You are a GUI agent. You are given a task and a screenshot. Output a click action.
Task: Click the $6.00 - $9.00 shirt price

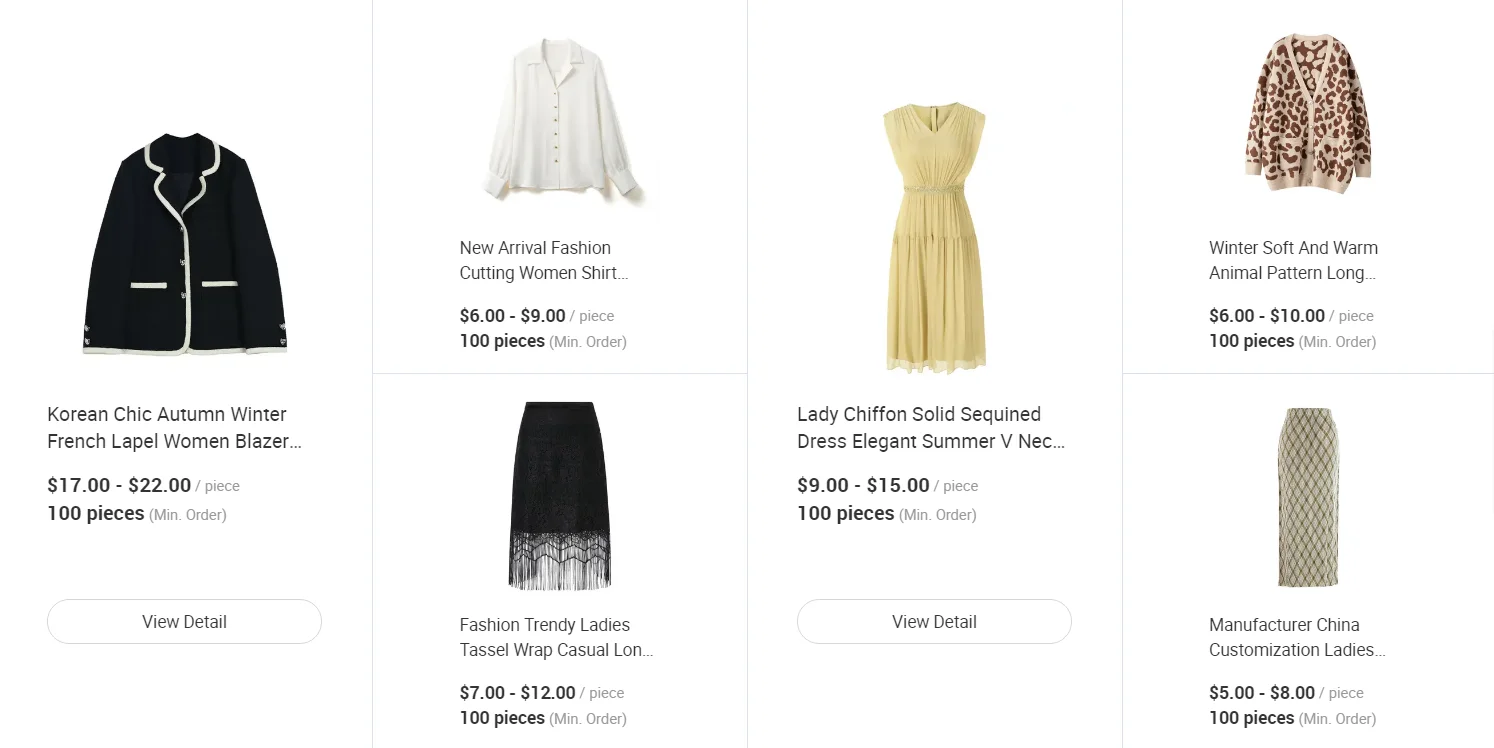coord(512,316)
